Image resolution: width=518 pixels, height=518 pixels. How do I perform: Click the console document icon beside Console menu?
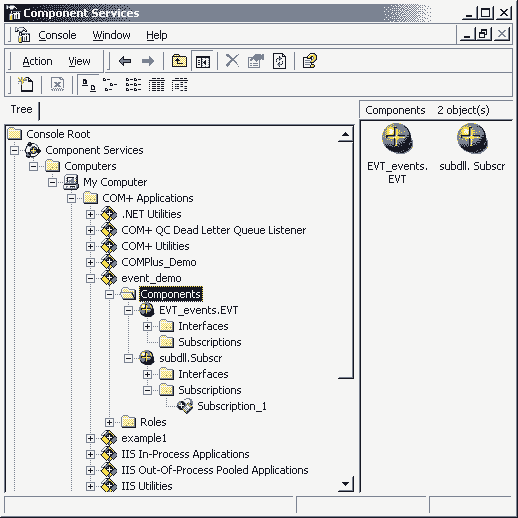(23, 35)
